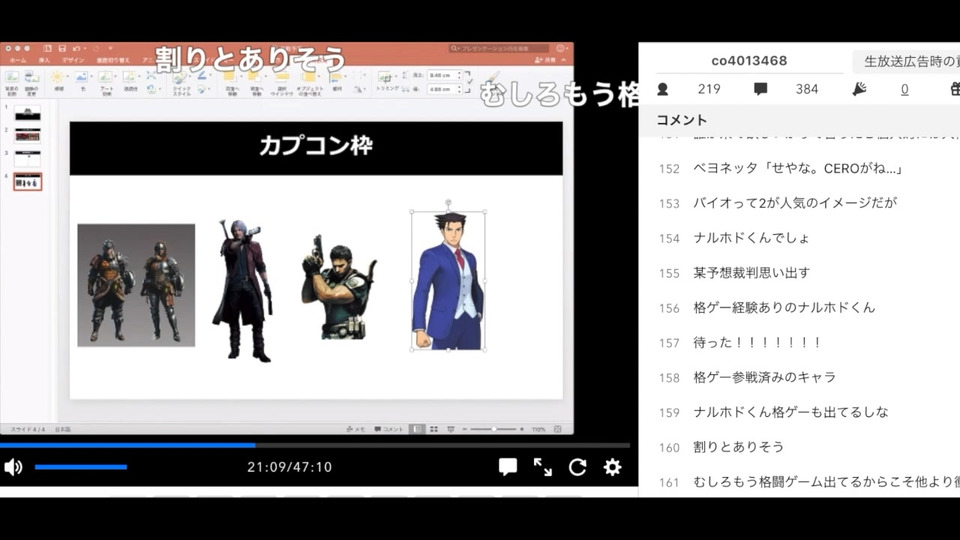Open the Home (ホーム) tab

tap(18, 61)
